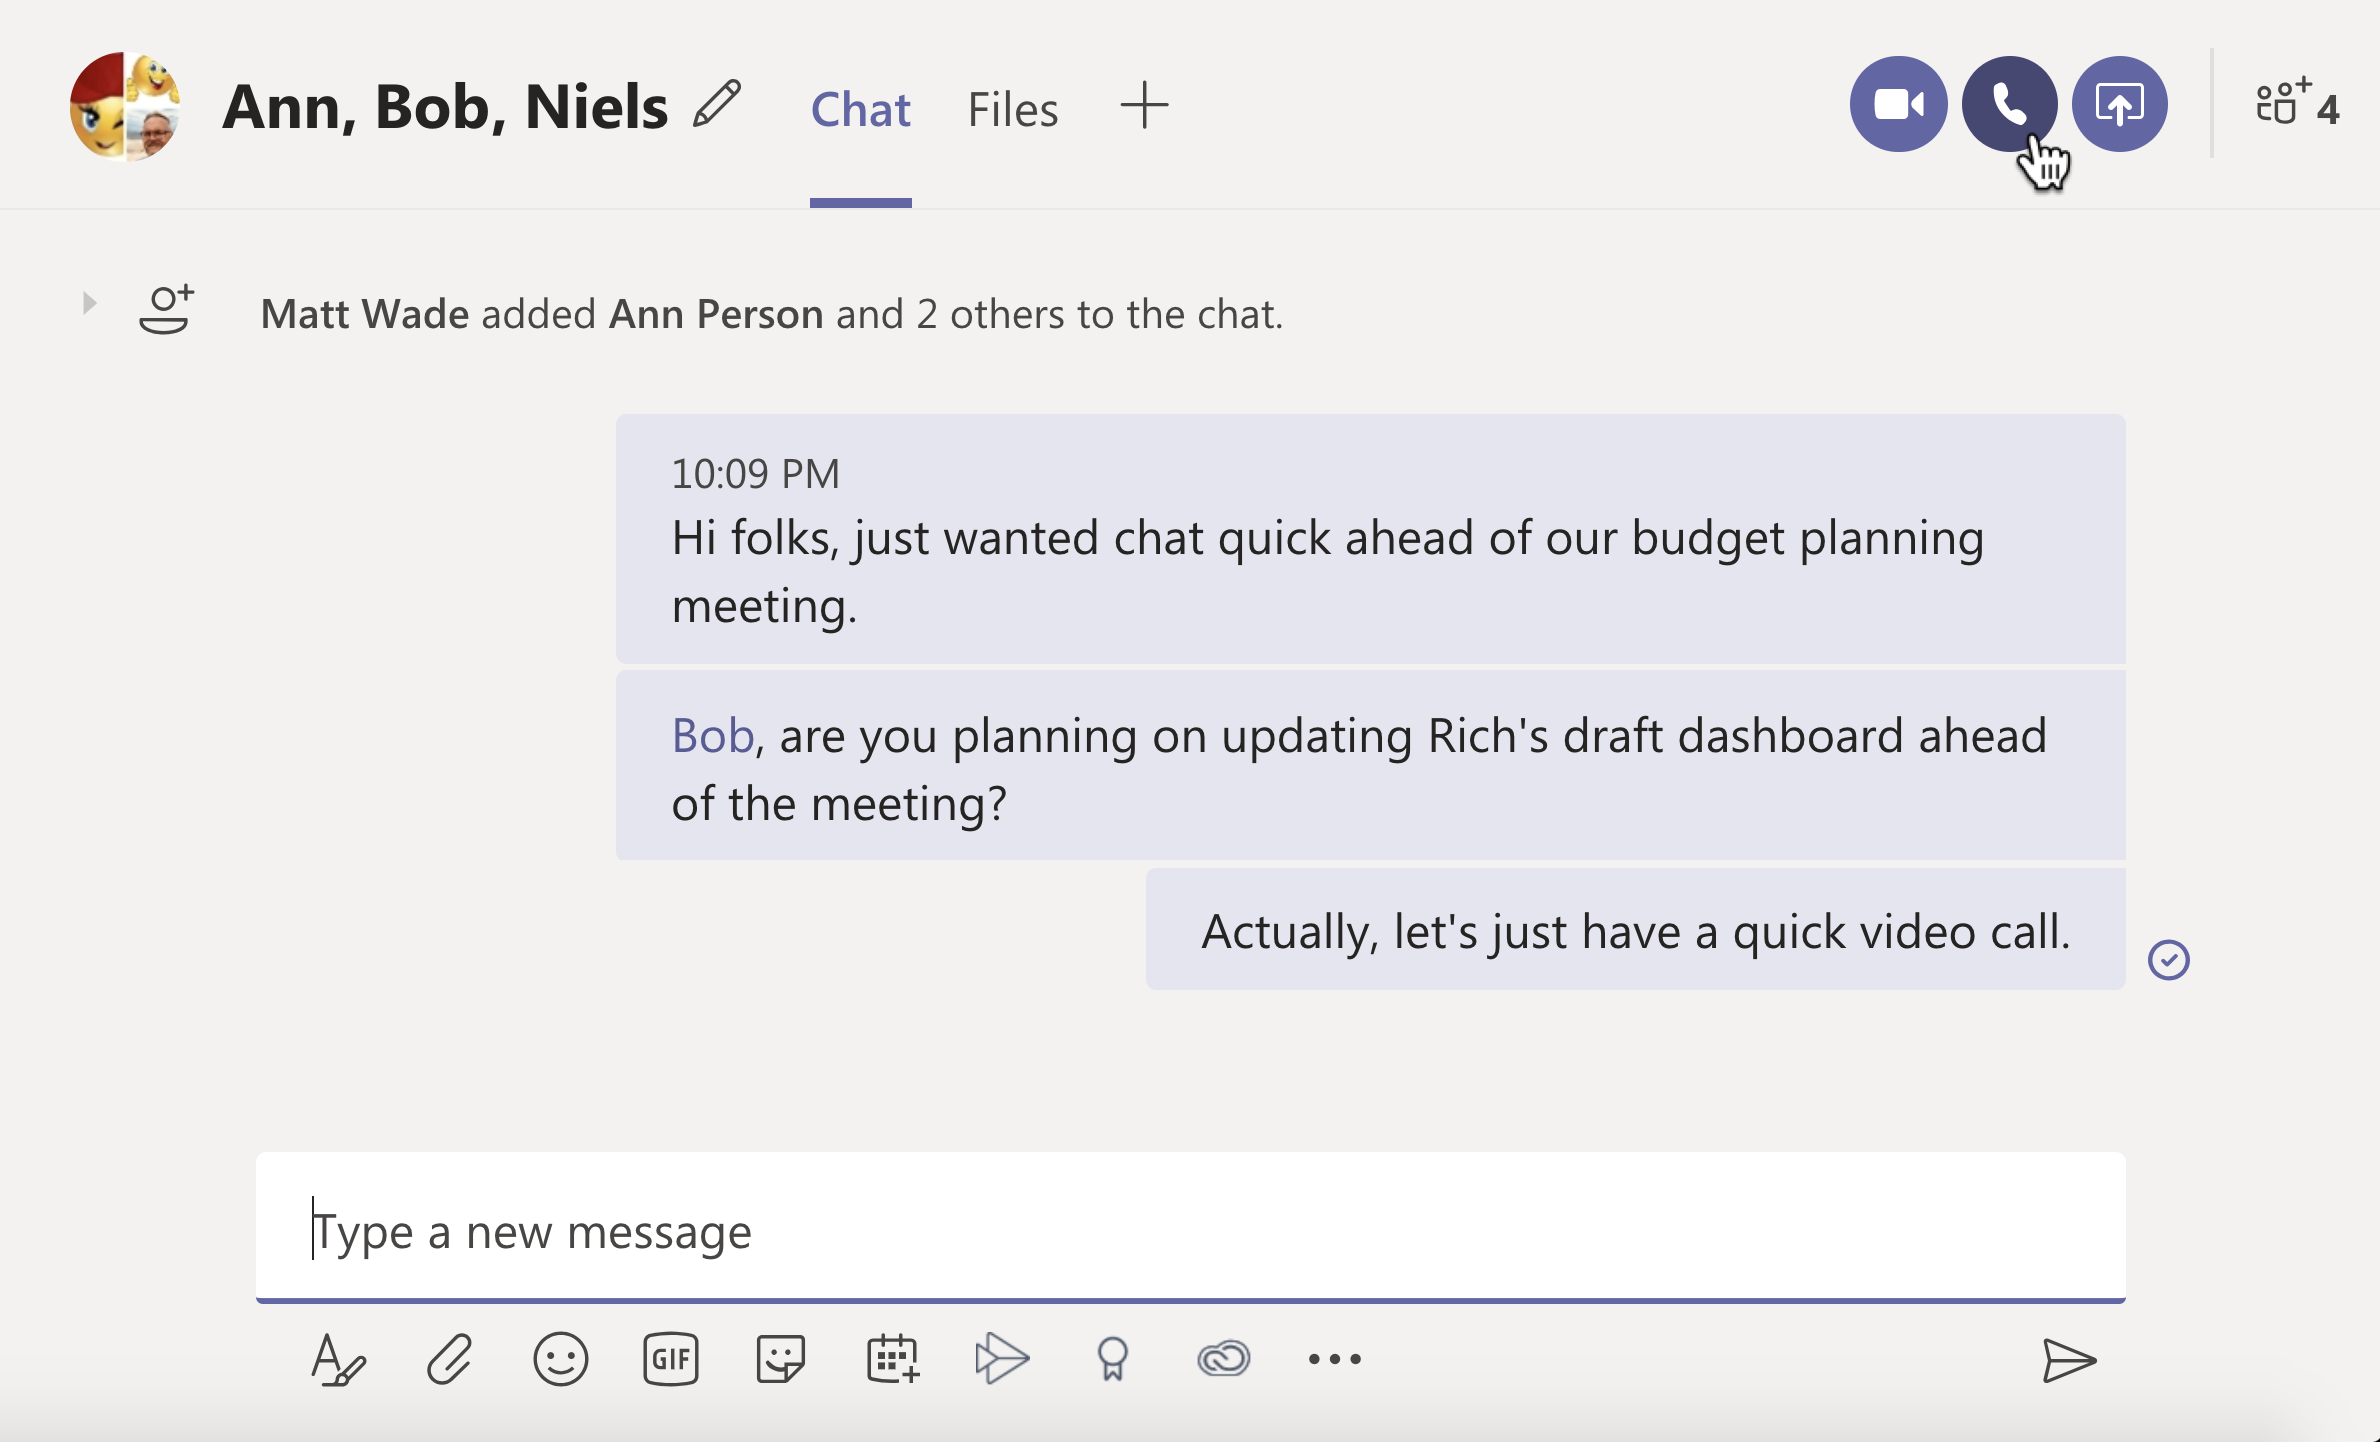This screenshot has width=2380, height=1442.
Task: Open the GIF picker
Action: 670,1359
